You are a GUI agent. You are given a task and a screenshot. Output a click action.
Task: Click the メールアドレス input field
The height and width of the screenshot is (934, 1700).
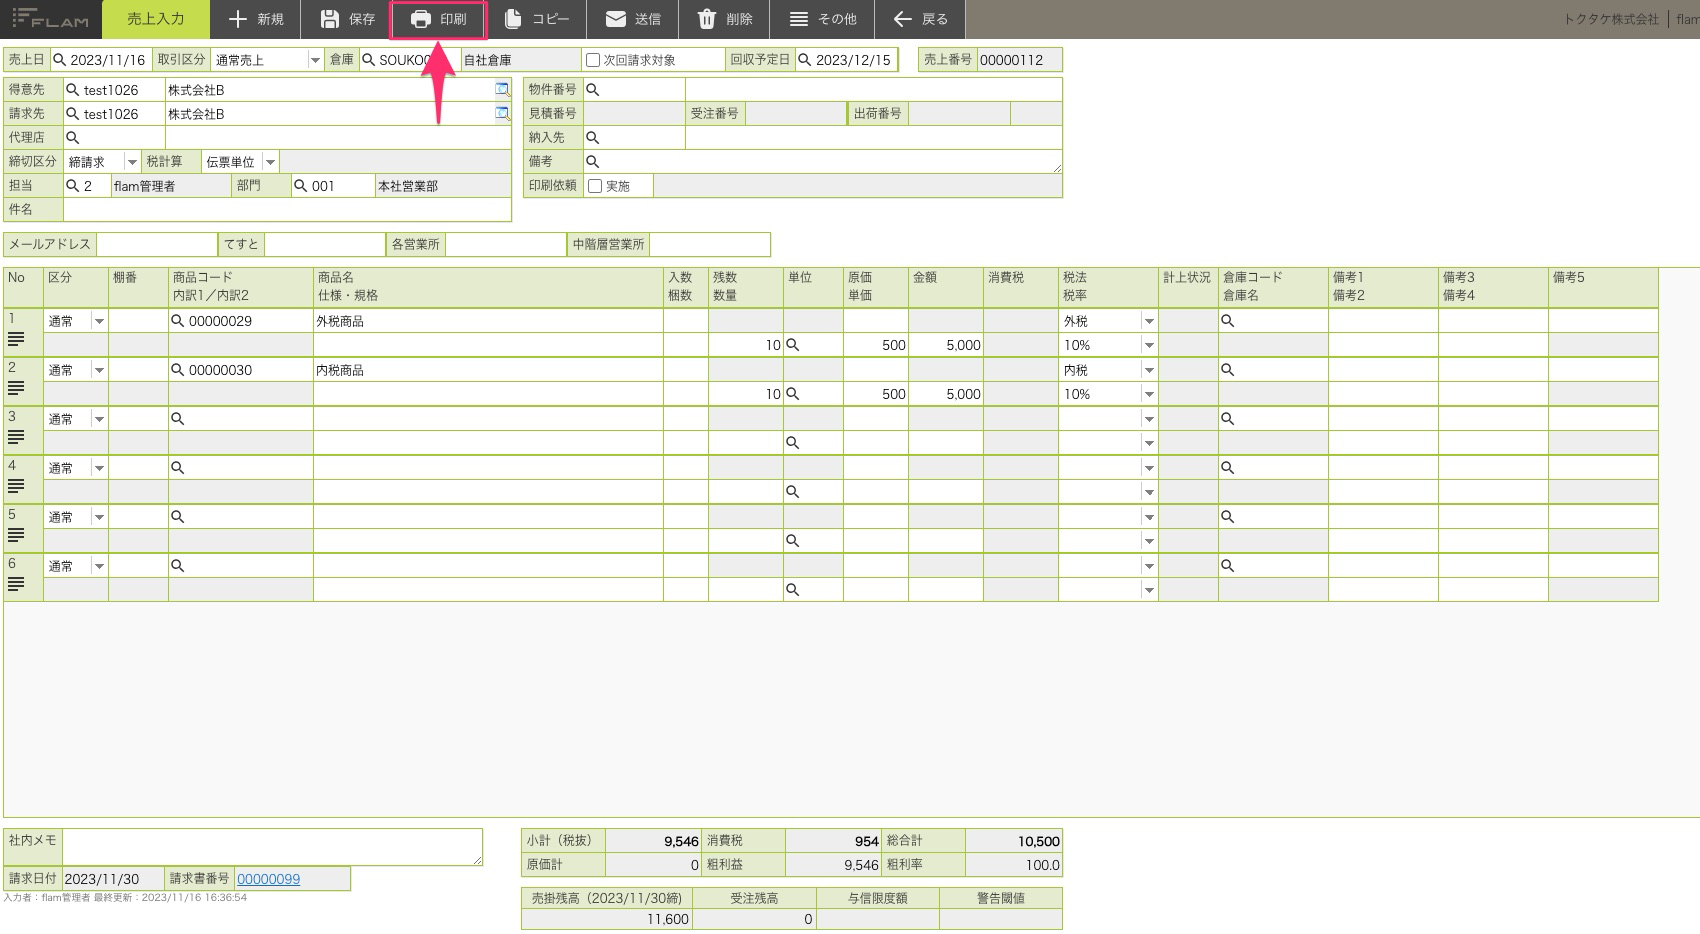coord(157,244)
